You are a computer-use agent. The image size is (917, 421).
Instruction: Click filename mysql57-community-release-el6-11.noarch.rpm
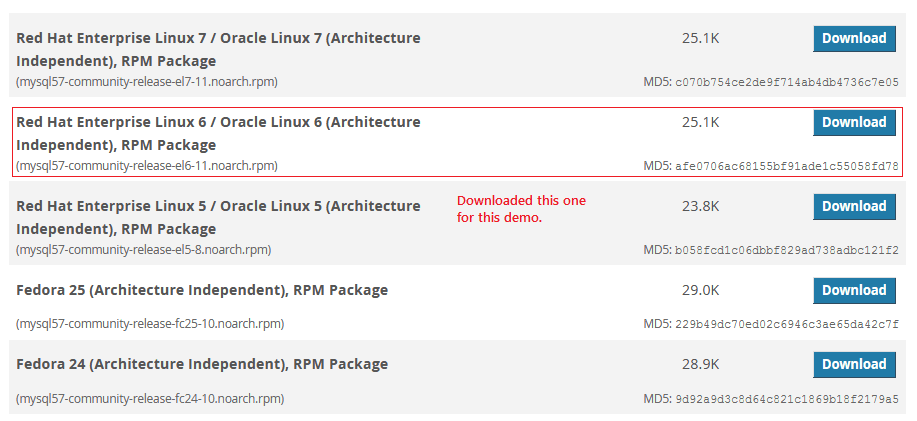point(147,165)
